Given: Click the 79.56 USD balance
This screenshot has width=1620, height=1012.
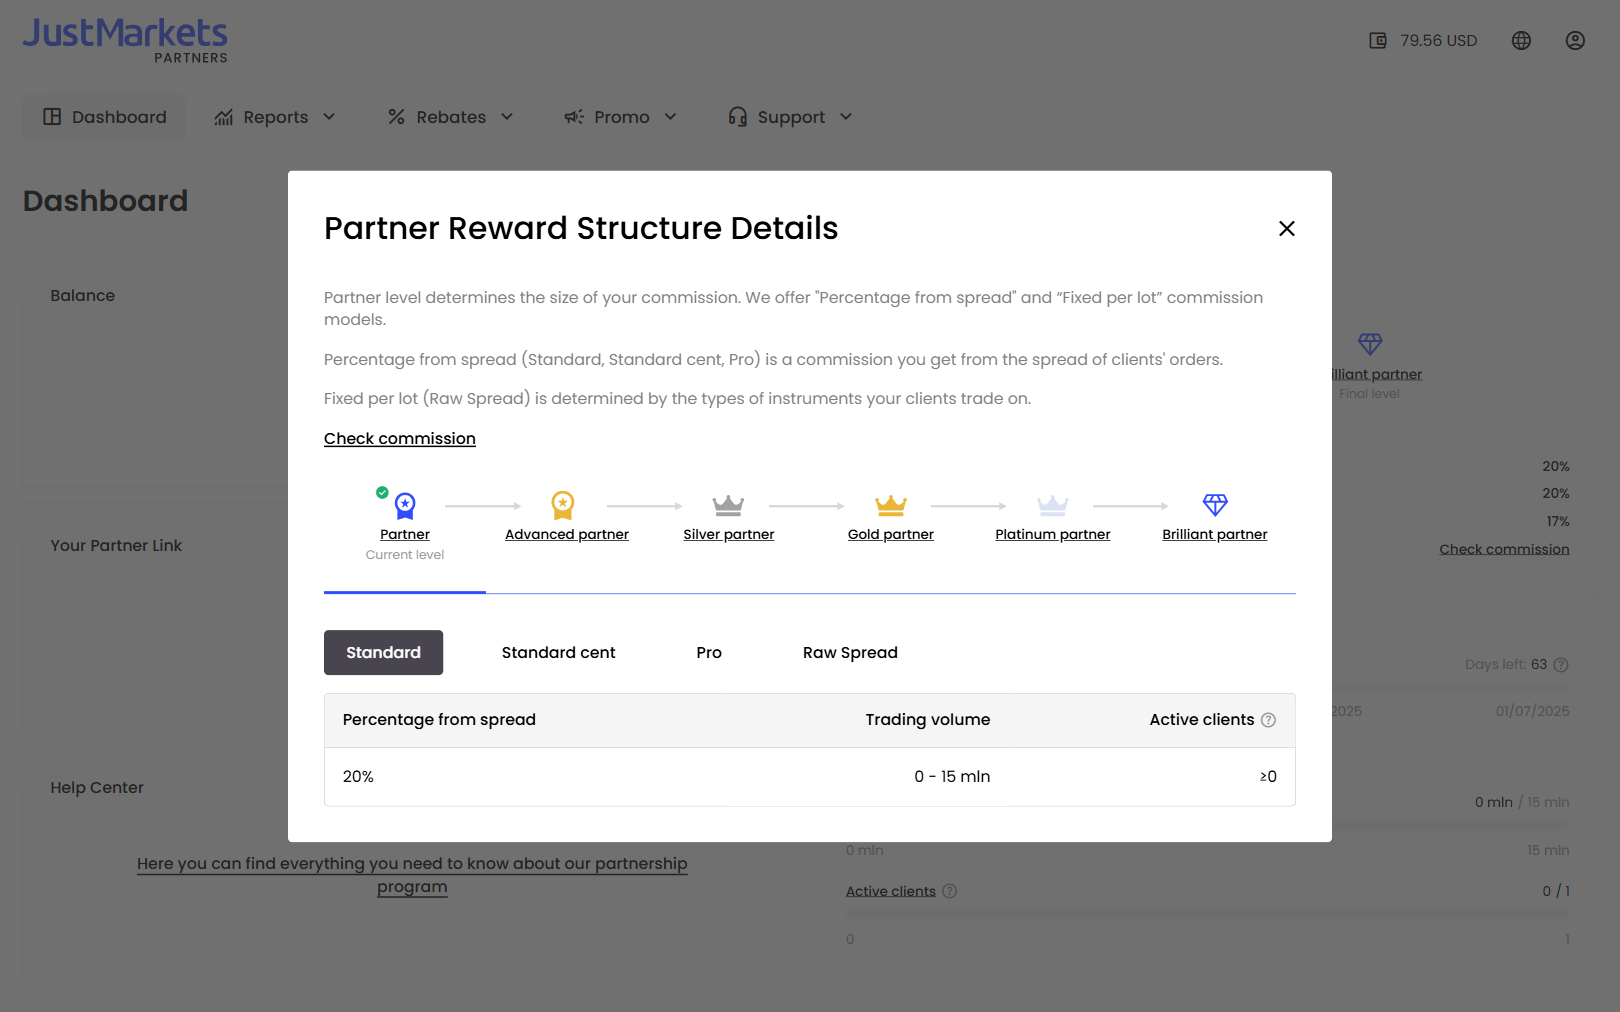Looking at the screenshot, I should click(x=1438, y=40).
